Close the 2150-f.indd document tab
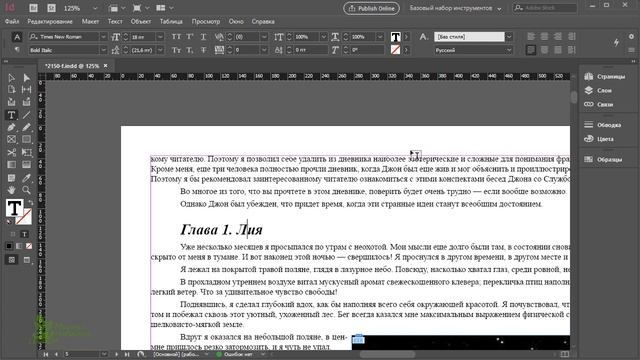 pos(106,65)
